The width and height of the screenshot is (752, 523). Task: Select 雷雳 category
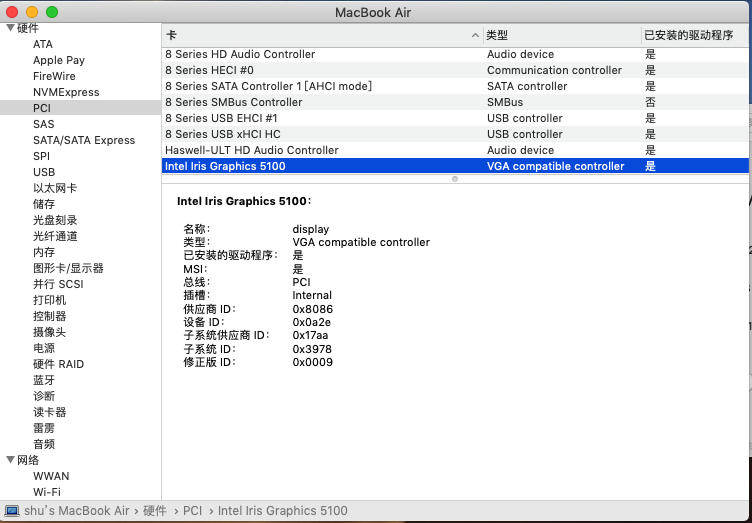[44, 428]
